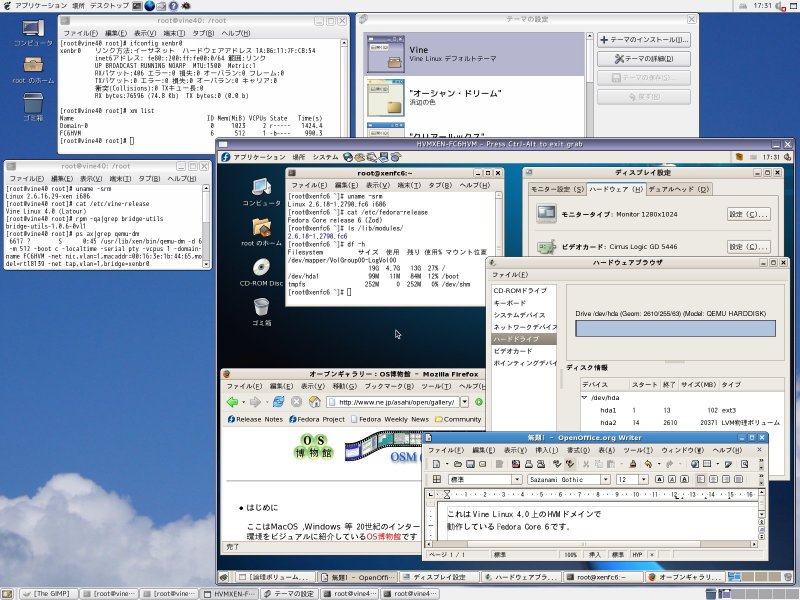Click the green Go button beside Firefox URL

[x=479, y=402]
